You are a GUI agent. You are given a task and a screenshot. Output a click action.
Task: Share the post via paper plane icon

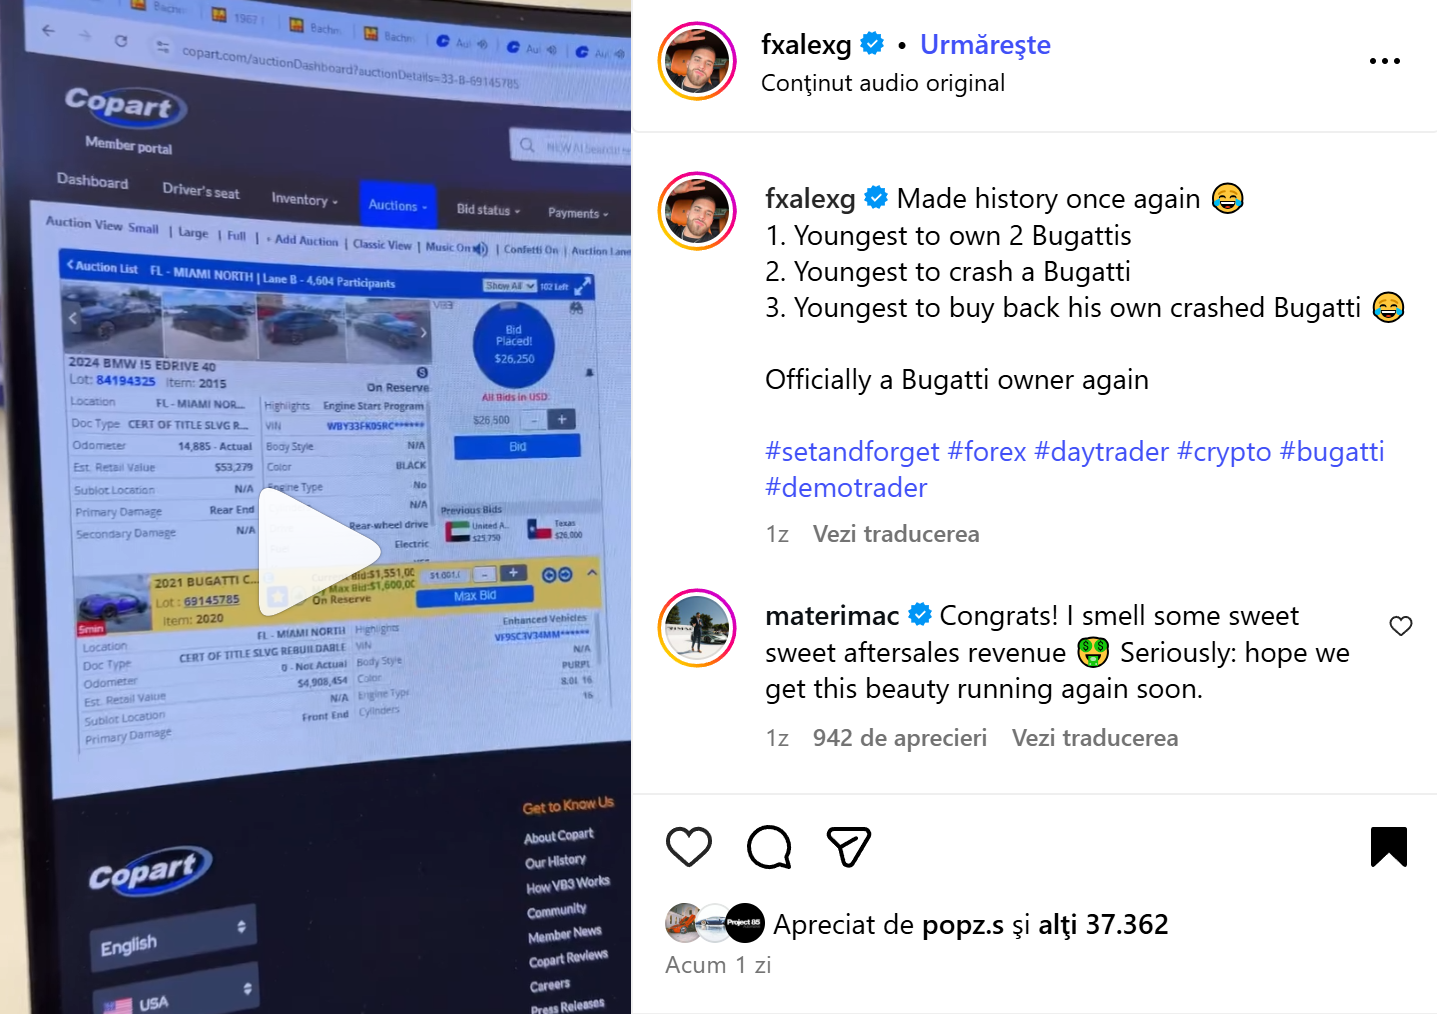849,847
